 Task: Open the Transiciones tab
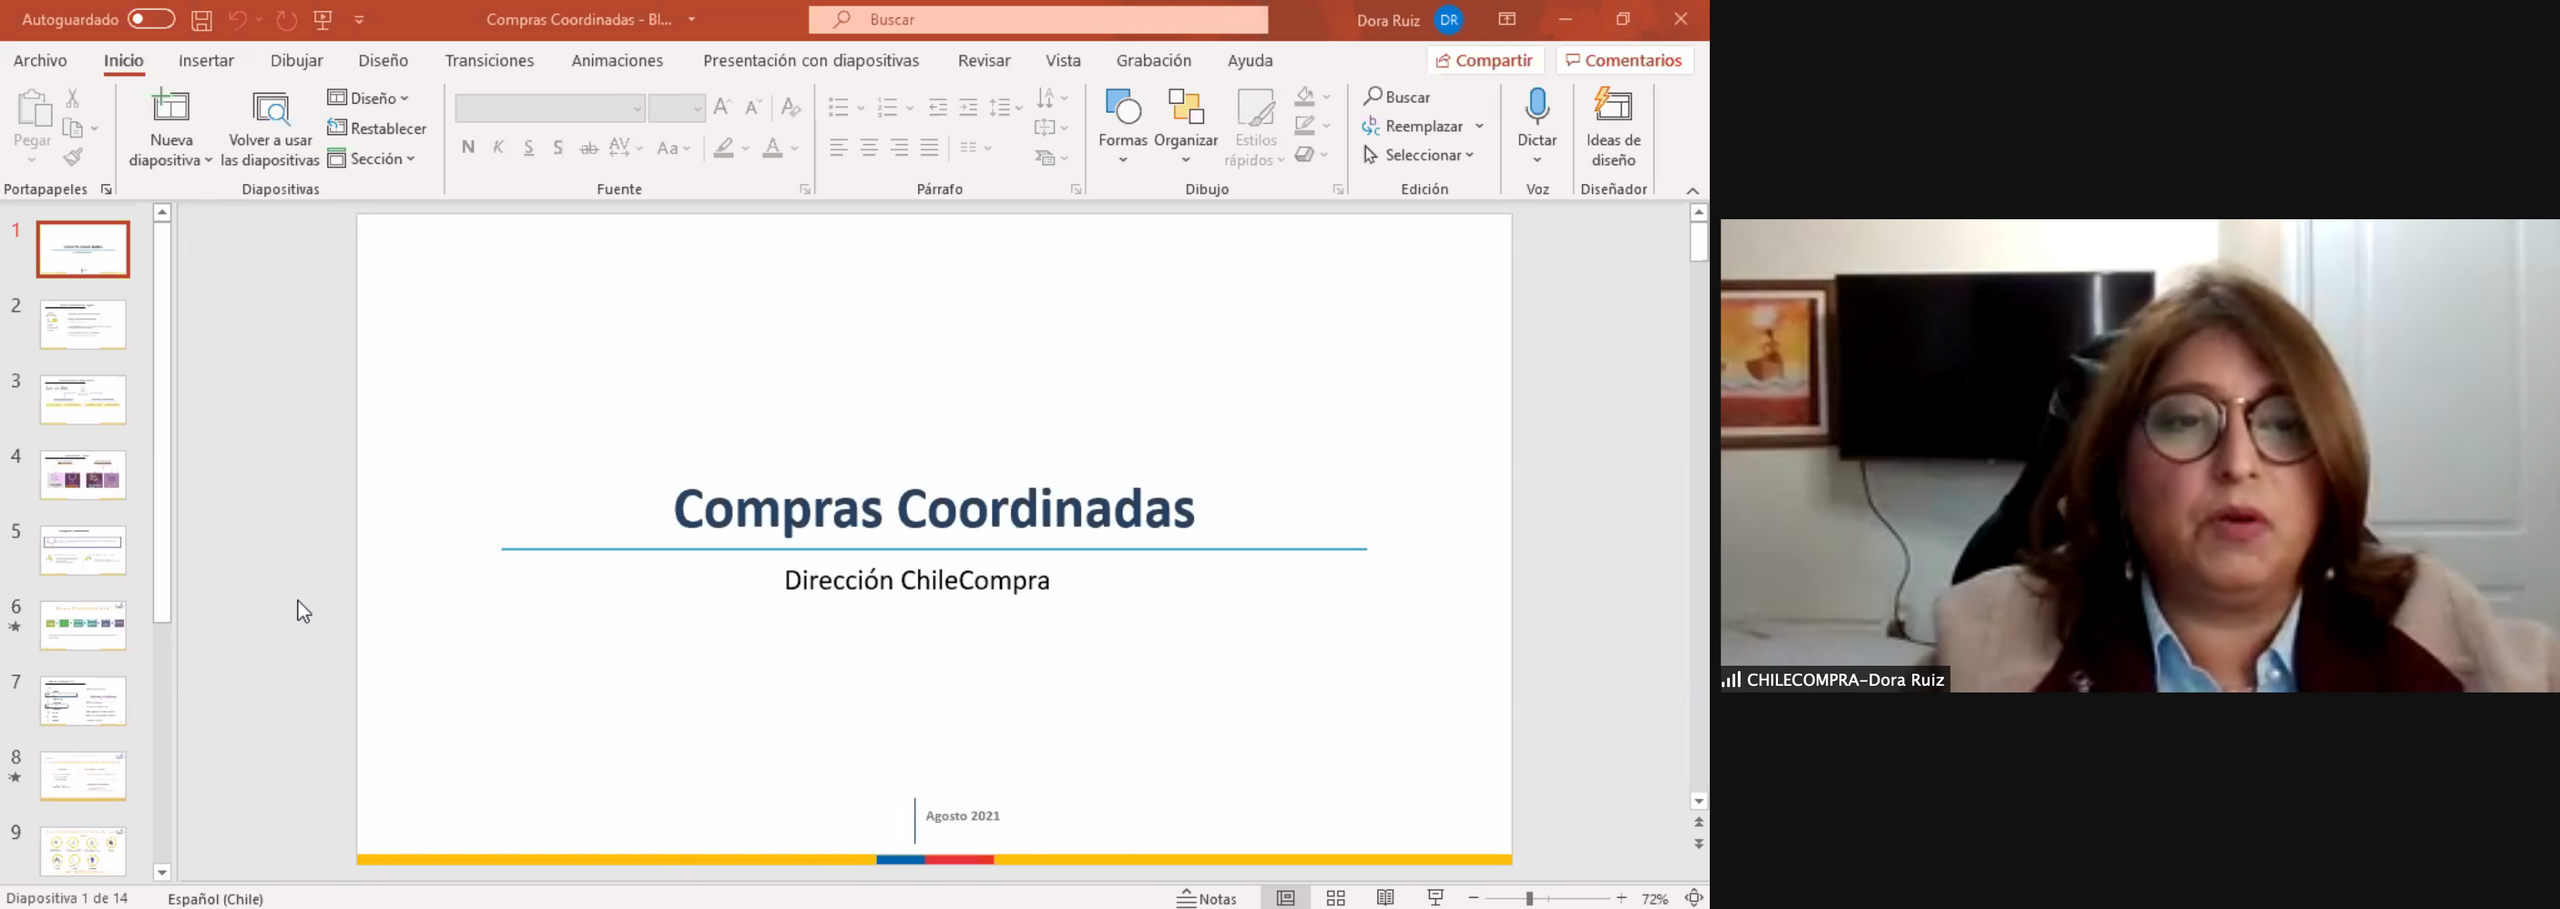[x=489, y=61]
